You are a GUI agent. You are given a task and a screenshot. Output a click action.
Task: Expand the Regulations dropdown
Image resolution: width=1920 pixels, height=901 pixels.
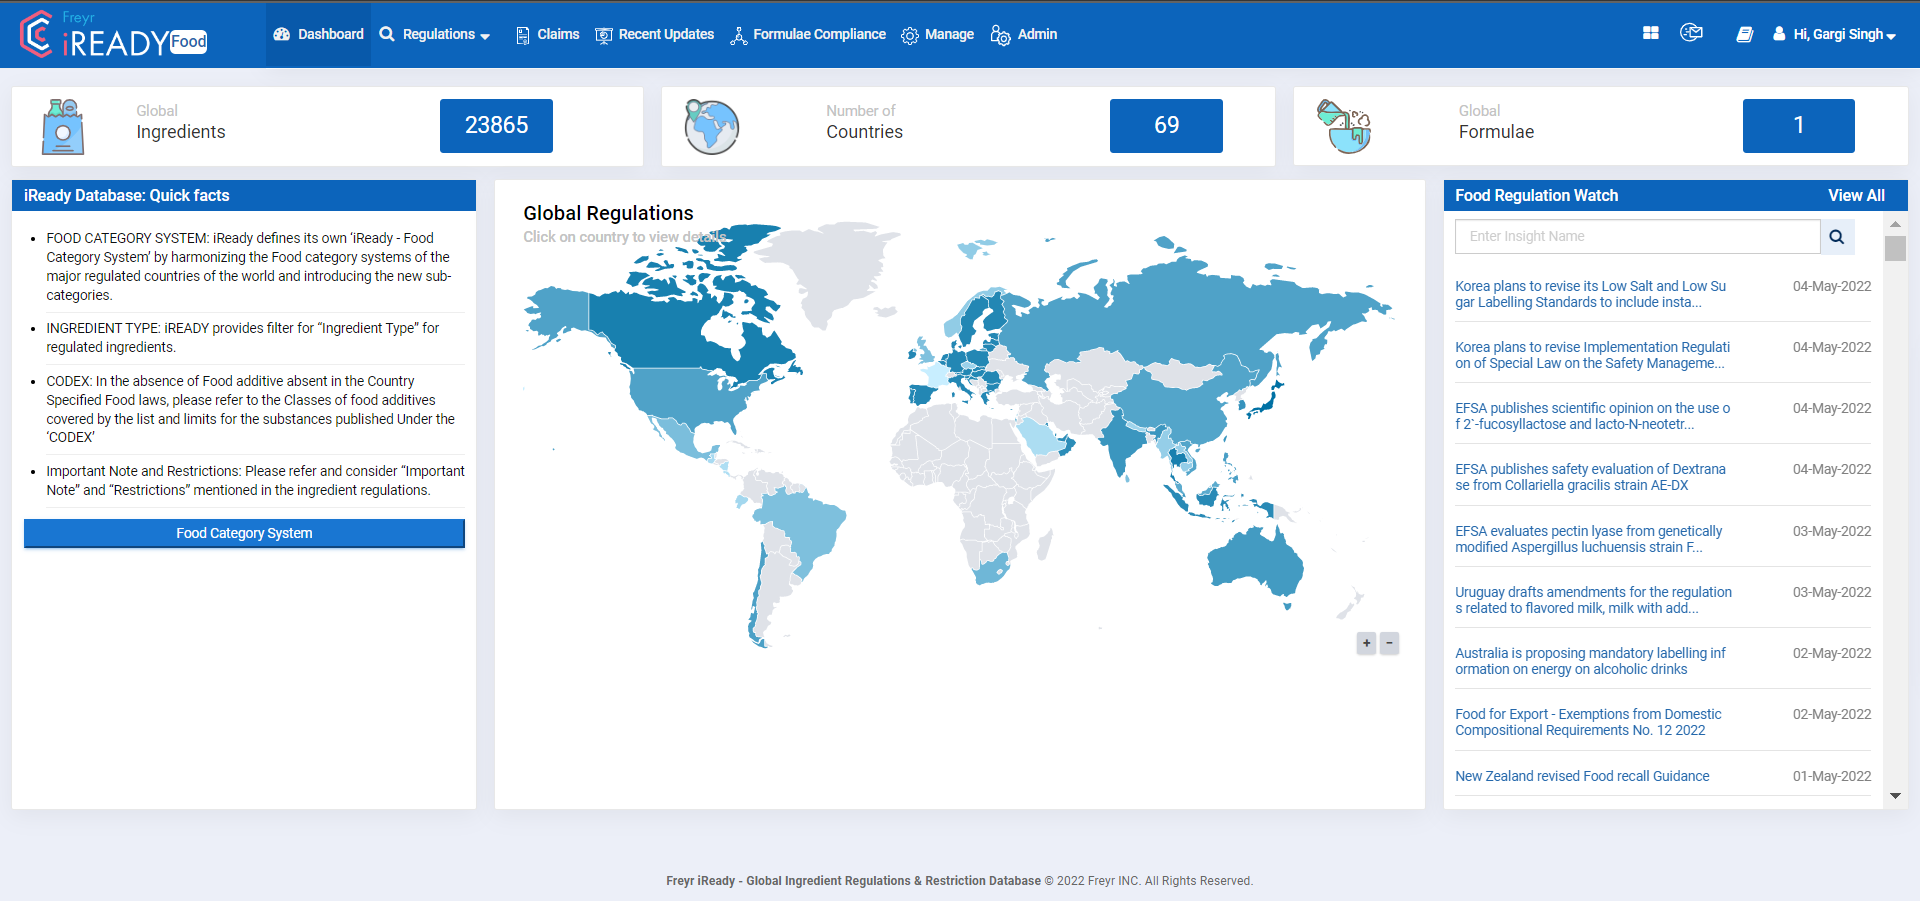click(436, 34)
